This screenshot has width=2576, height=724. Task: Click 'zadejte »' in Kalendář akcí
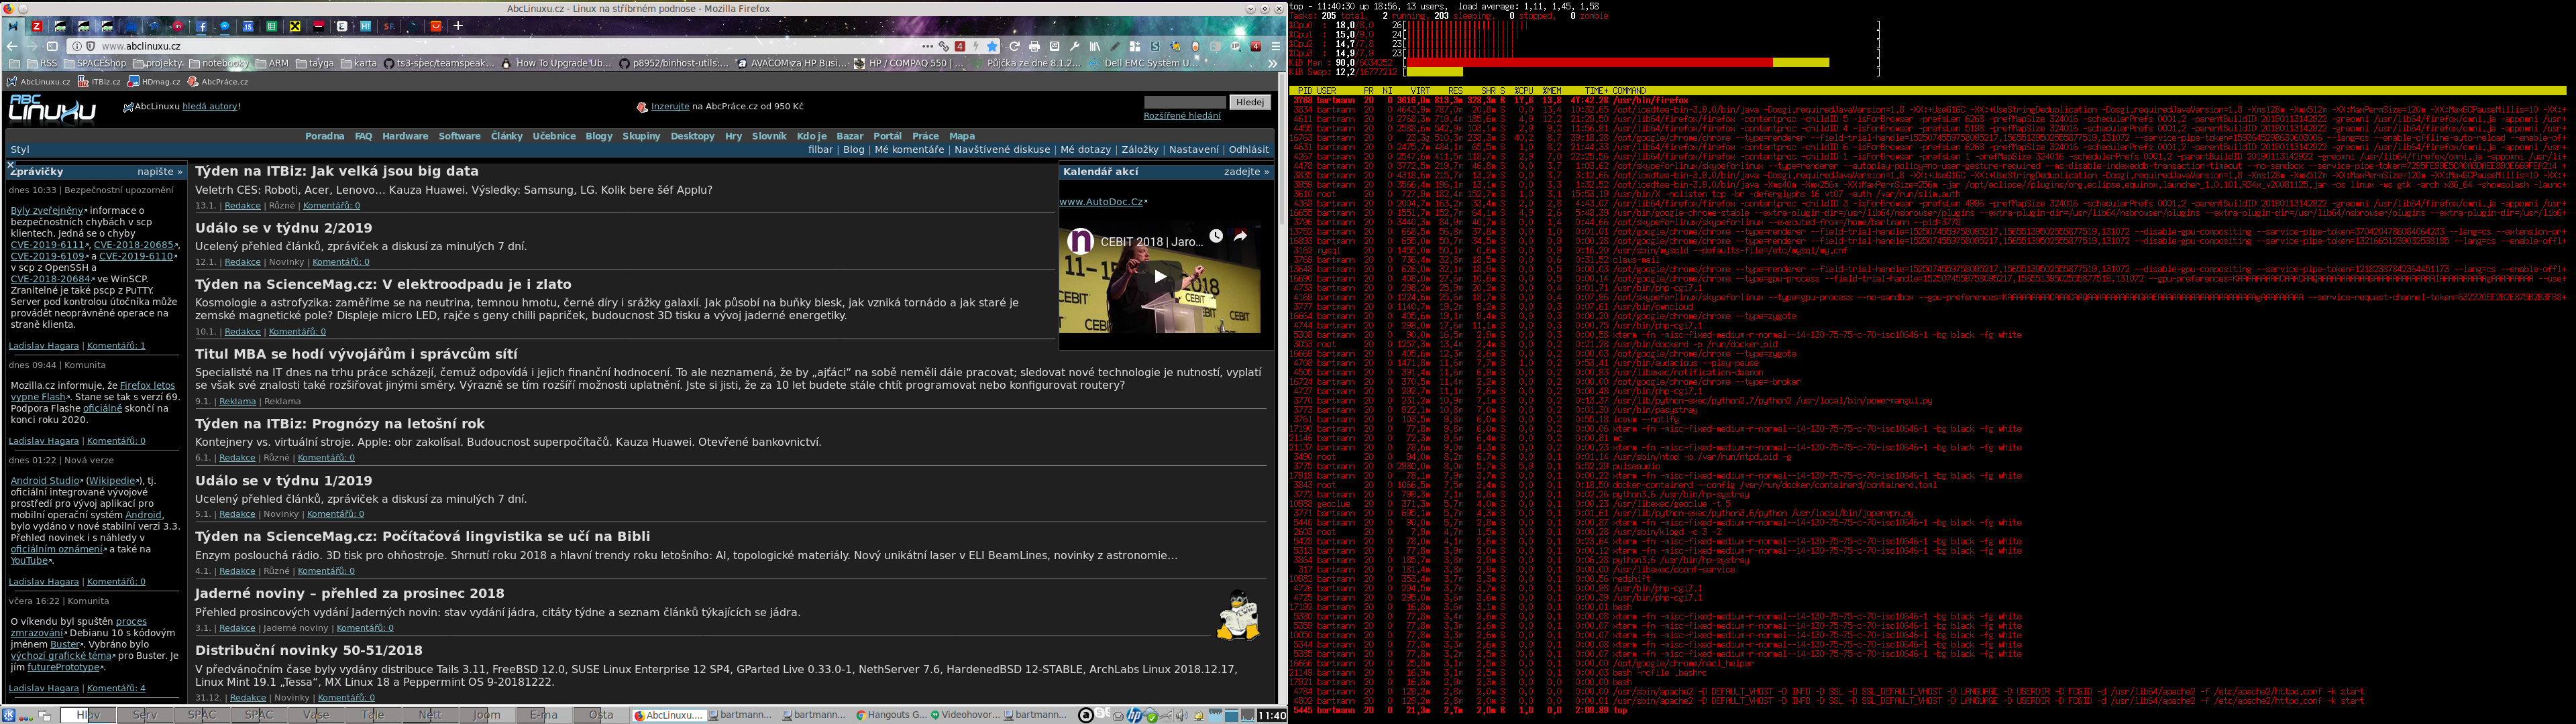click(1246, 172)
